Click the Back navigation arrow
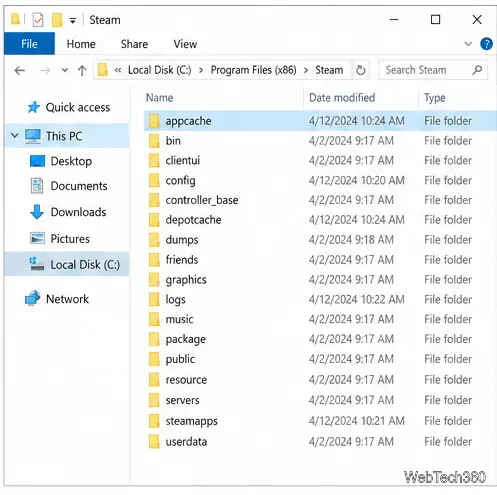The height and width of the screenshot is (495, 497). (20, 70)
